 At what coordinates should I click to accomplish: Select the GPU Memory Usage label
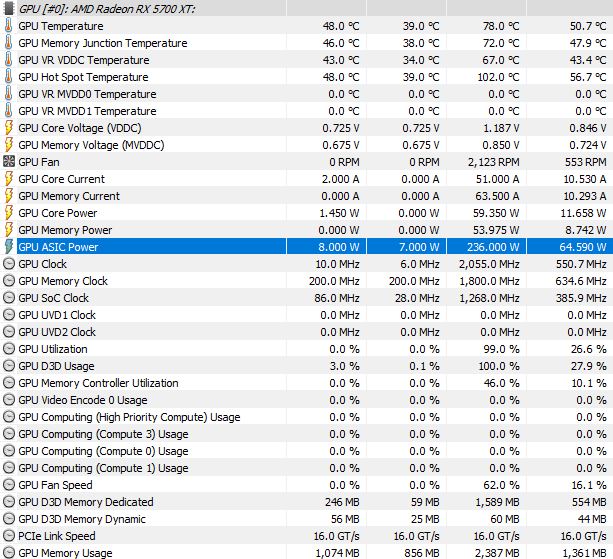point(65,553)
